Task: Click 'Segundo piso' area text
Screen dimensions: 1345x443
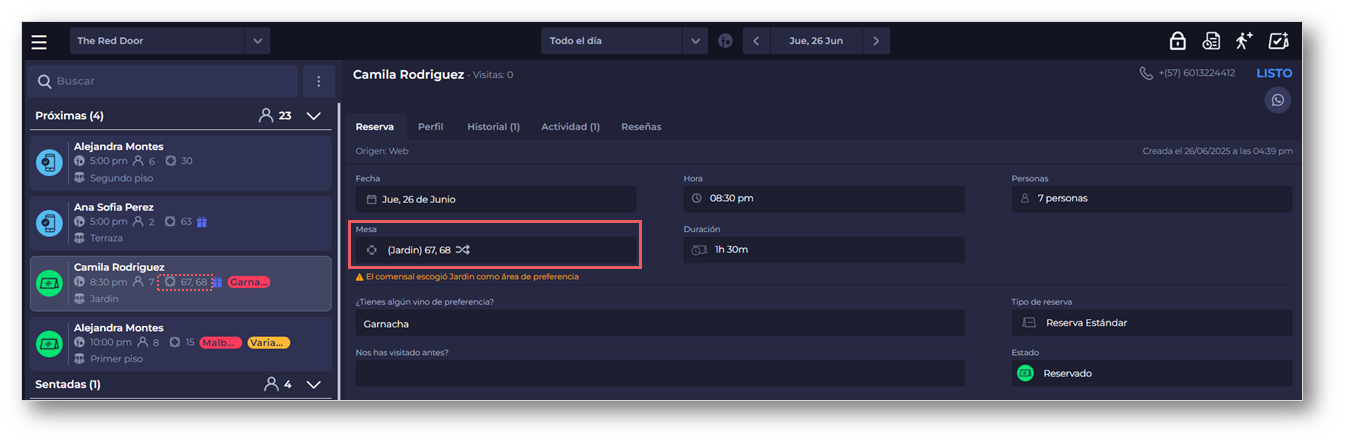Action: pyautogui.click(x=120, y=178)
